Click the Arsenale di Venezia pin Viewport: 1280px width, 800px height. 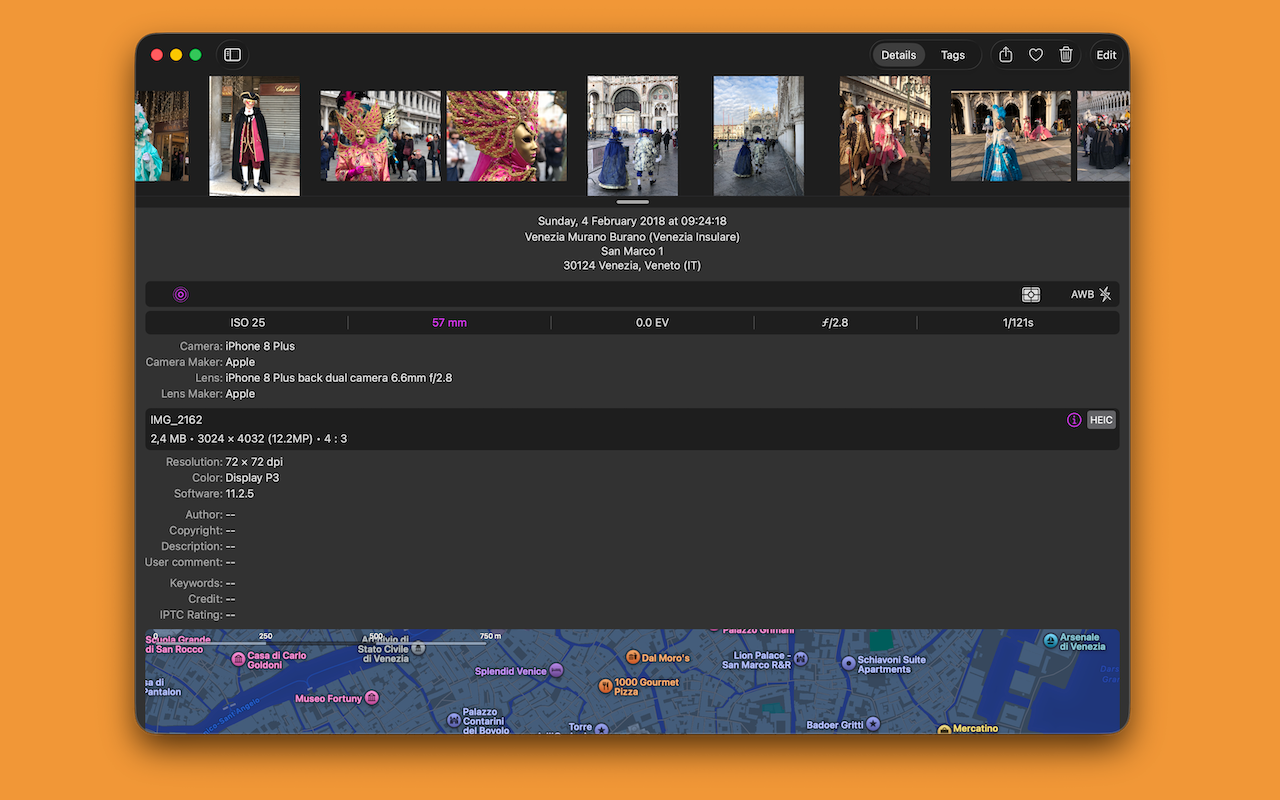(x=1050, y=640)
